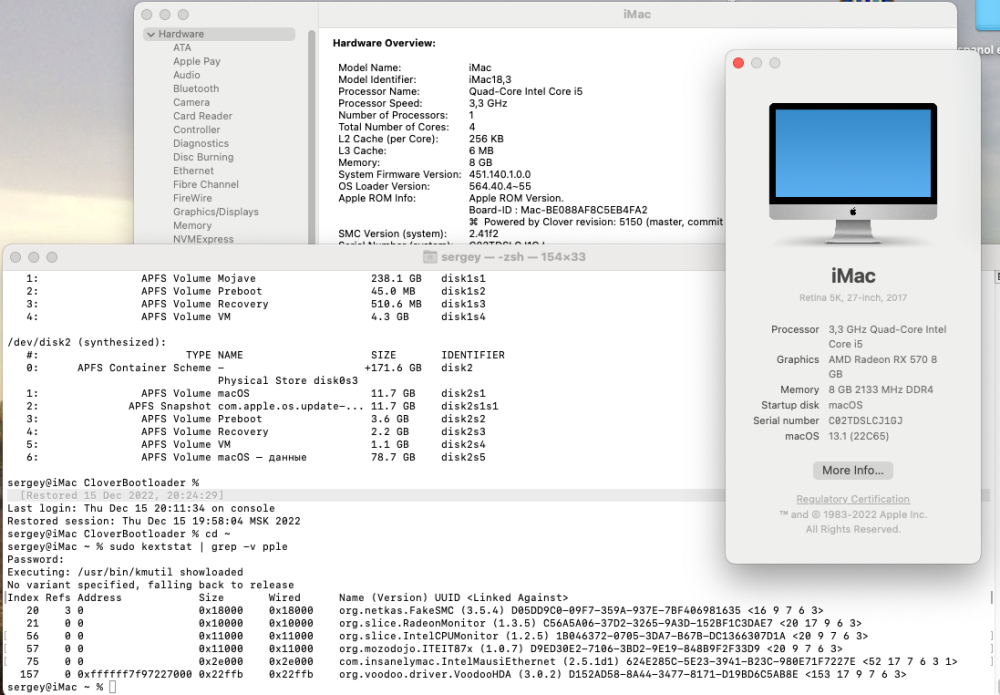
Task: Click the Terminal folder icon in title bar
Action: click(x=430, y=257)
